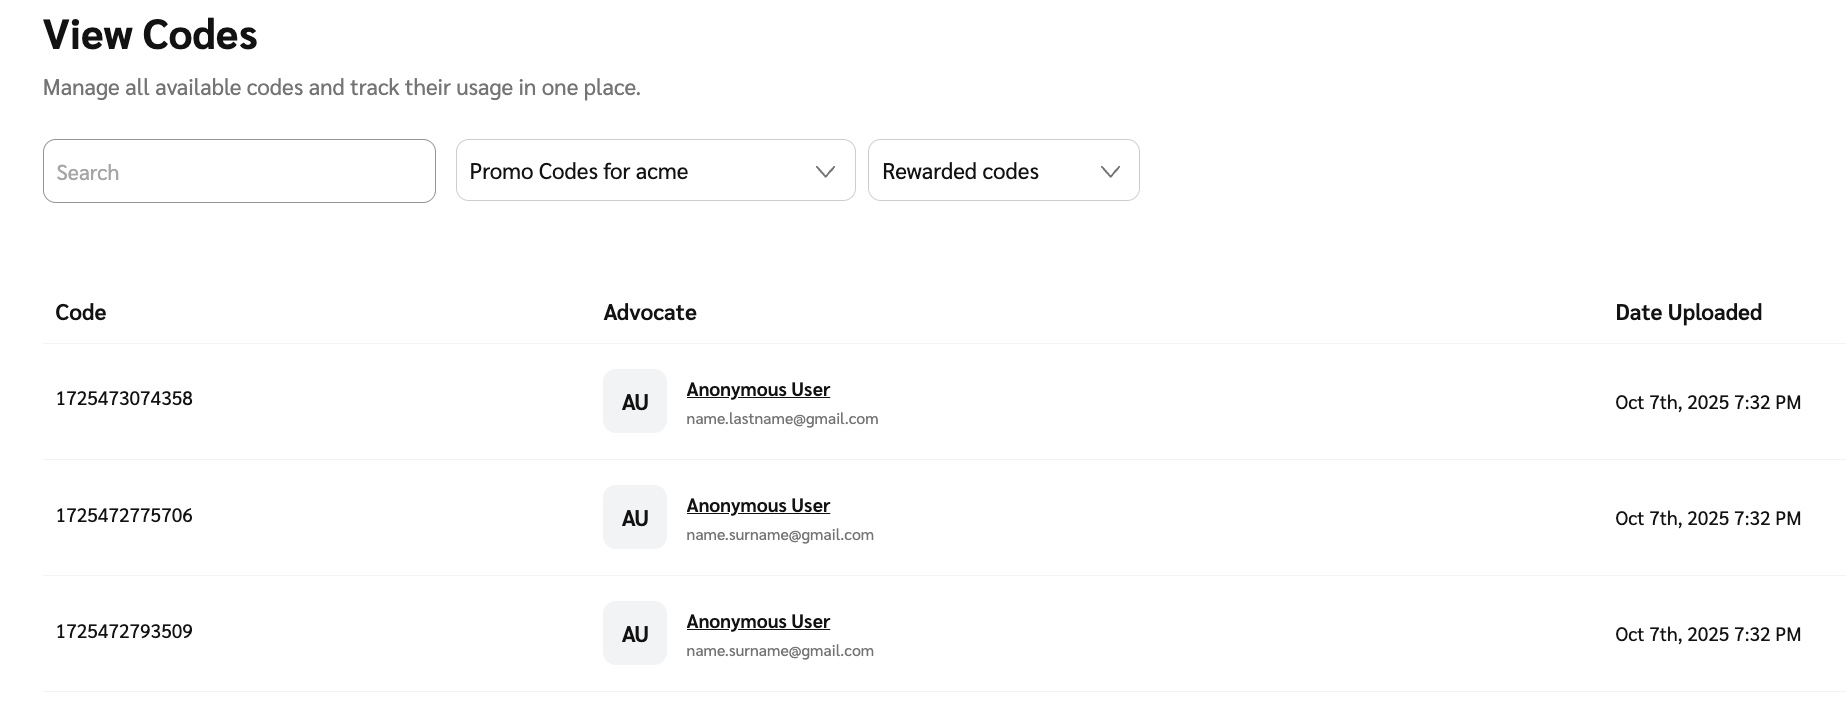1846x722 pixels.
Task: Select code 1725473074358 in the table
Action: tap(124, 399)
